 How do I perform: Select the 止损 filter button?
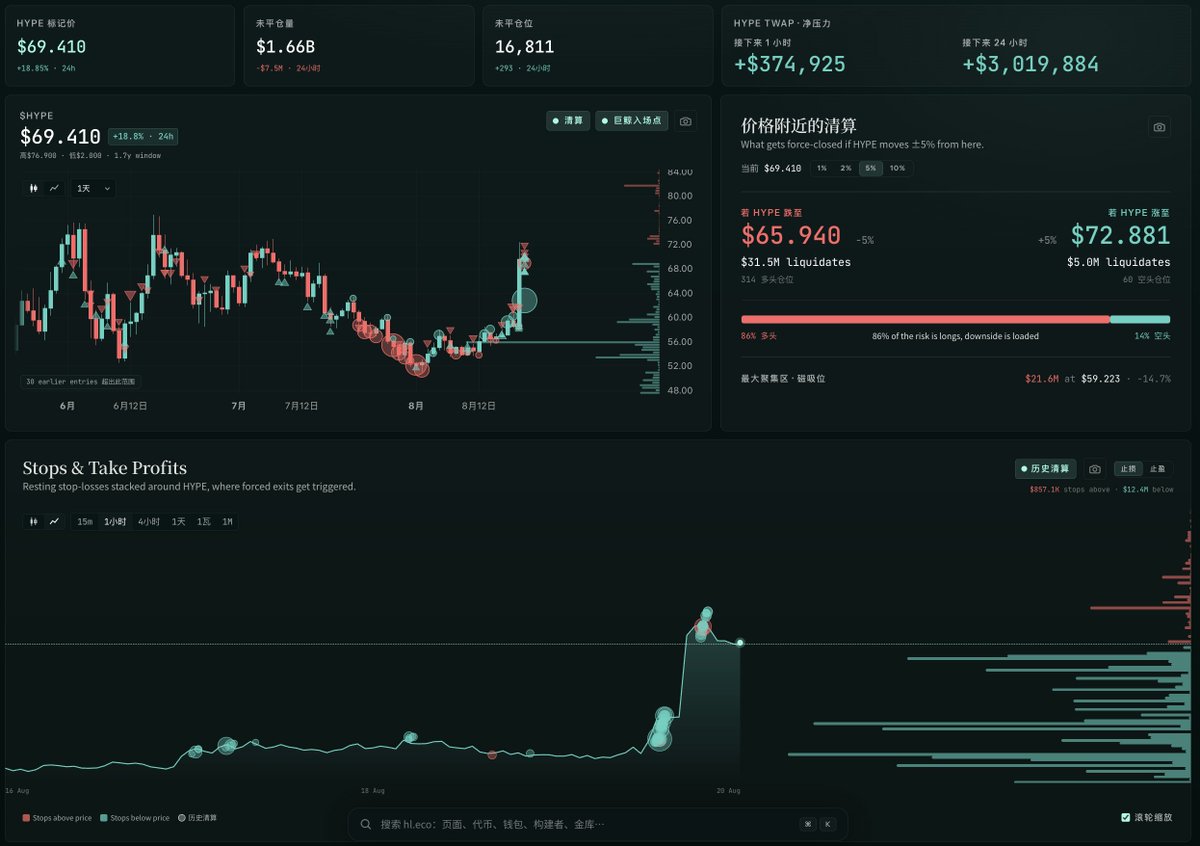[x=1127, y=469]
